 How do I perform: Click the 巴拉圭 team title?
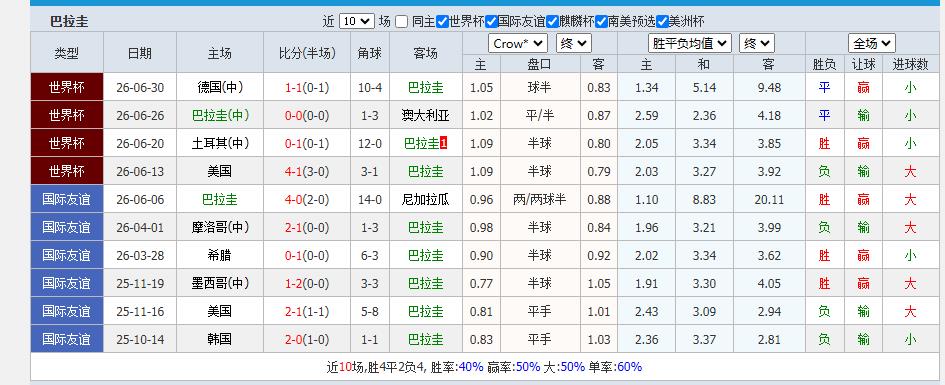[69, 22]
